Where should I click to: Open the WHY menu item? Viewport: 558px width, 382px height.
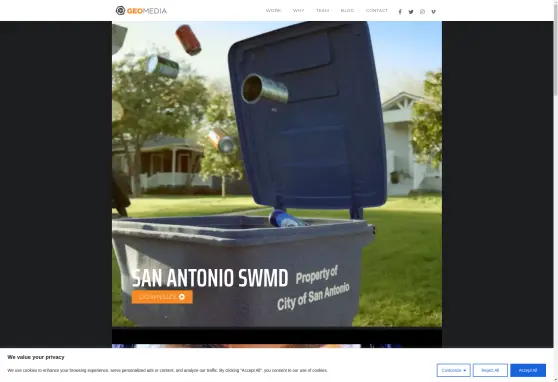298,11
